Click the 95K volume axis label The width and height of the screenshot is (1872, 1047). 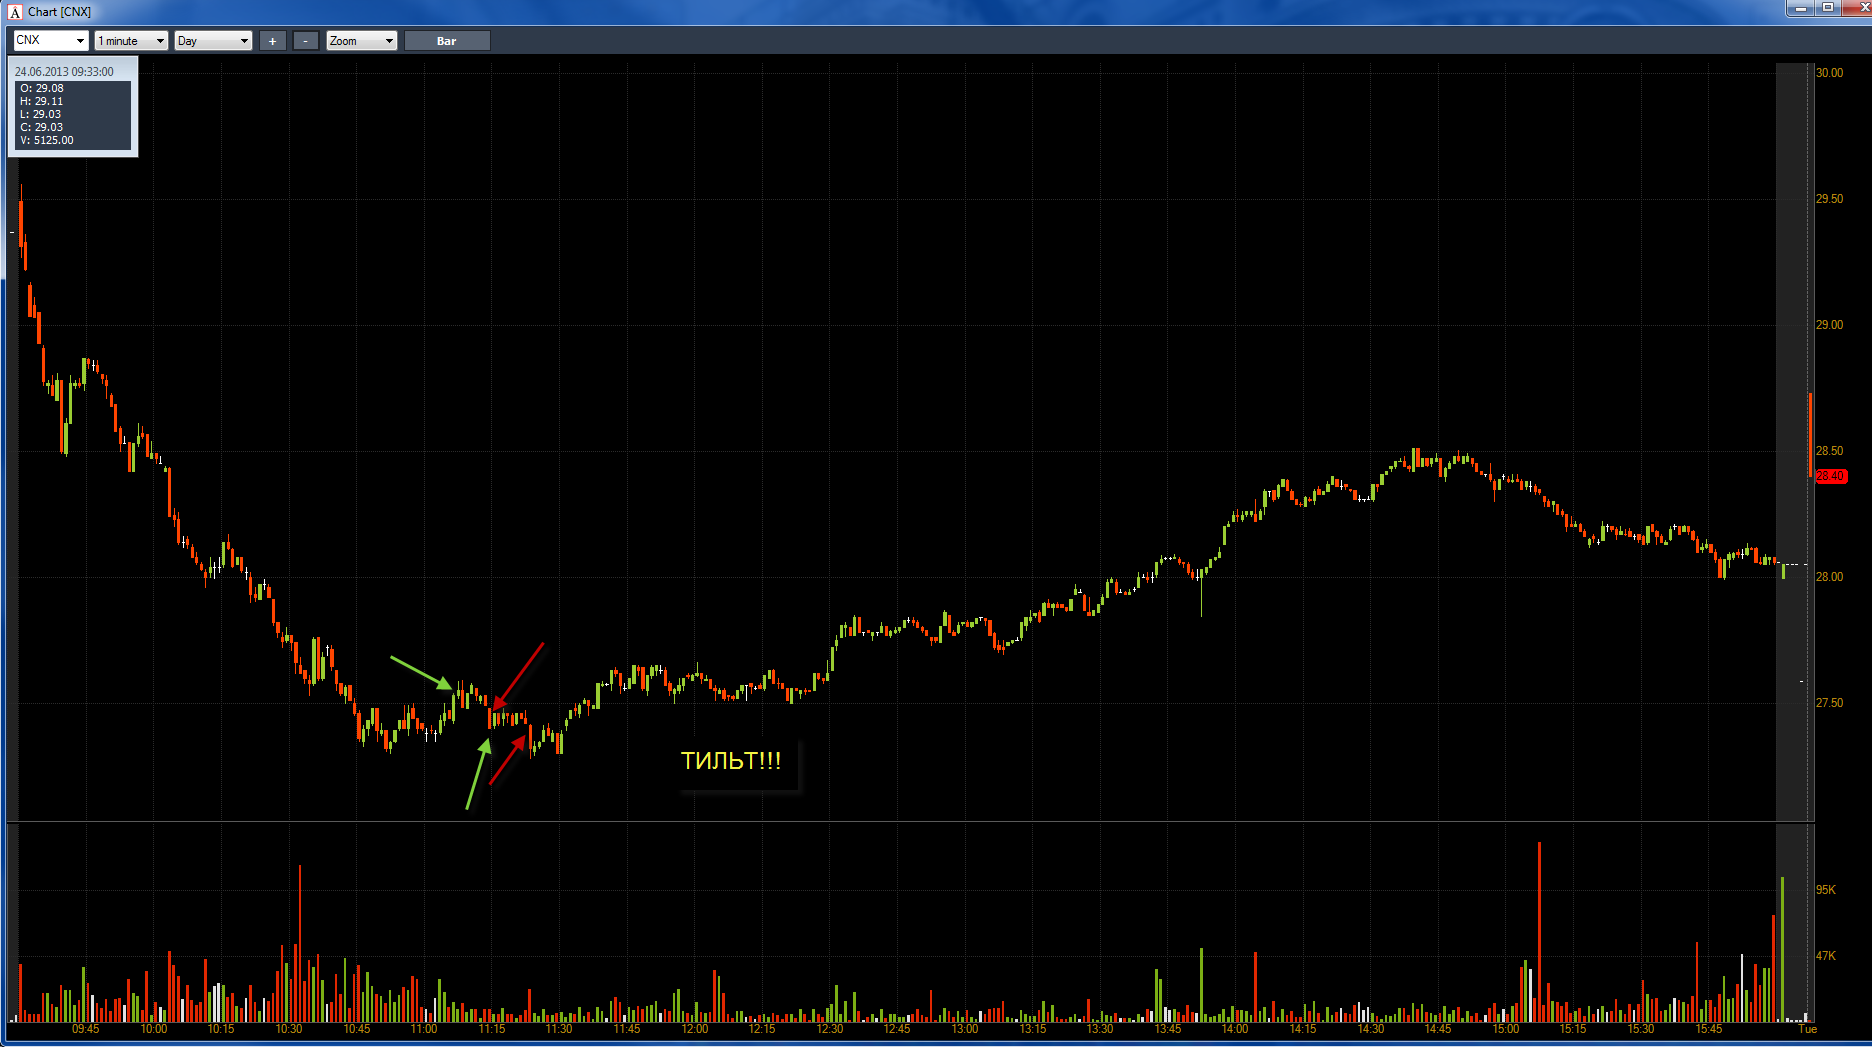point(1826,890)
